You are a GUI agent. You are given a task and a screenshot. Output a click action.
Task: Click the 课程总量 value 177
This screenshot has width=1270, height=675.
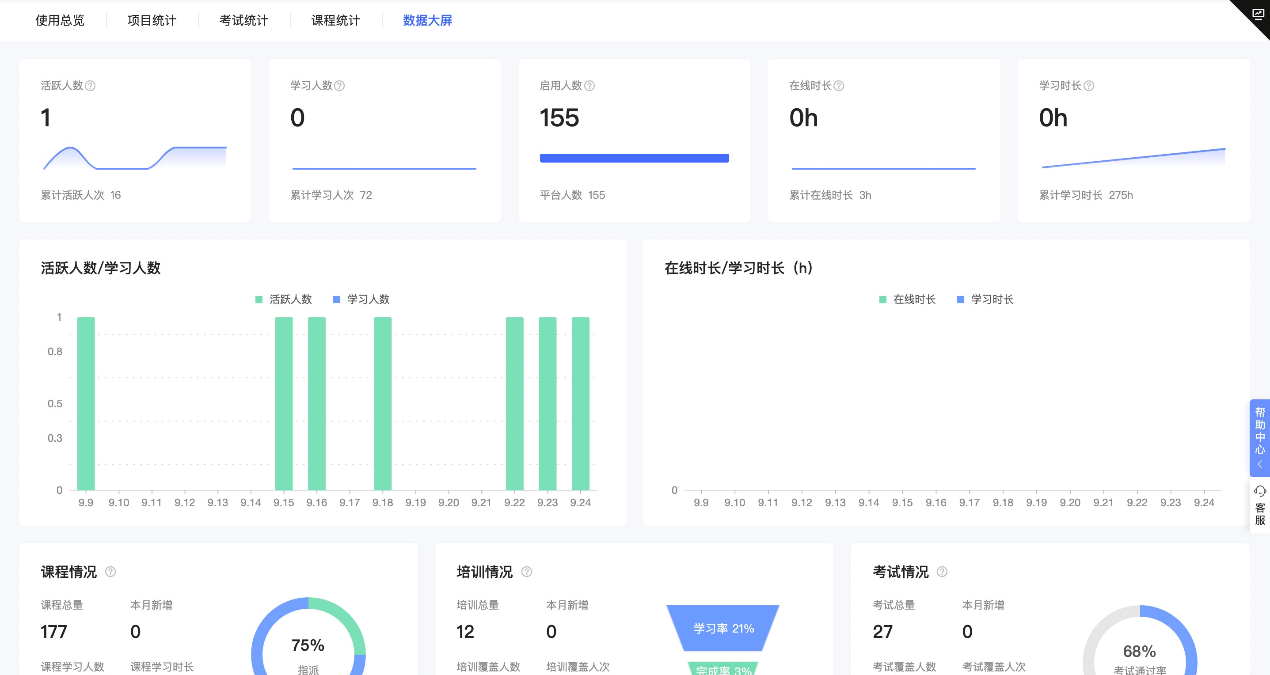tap(54, 632)
